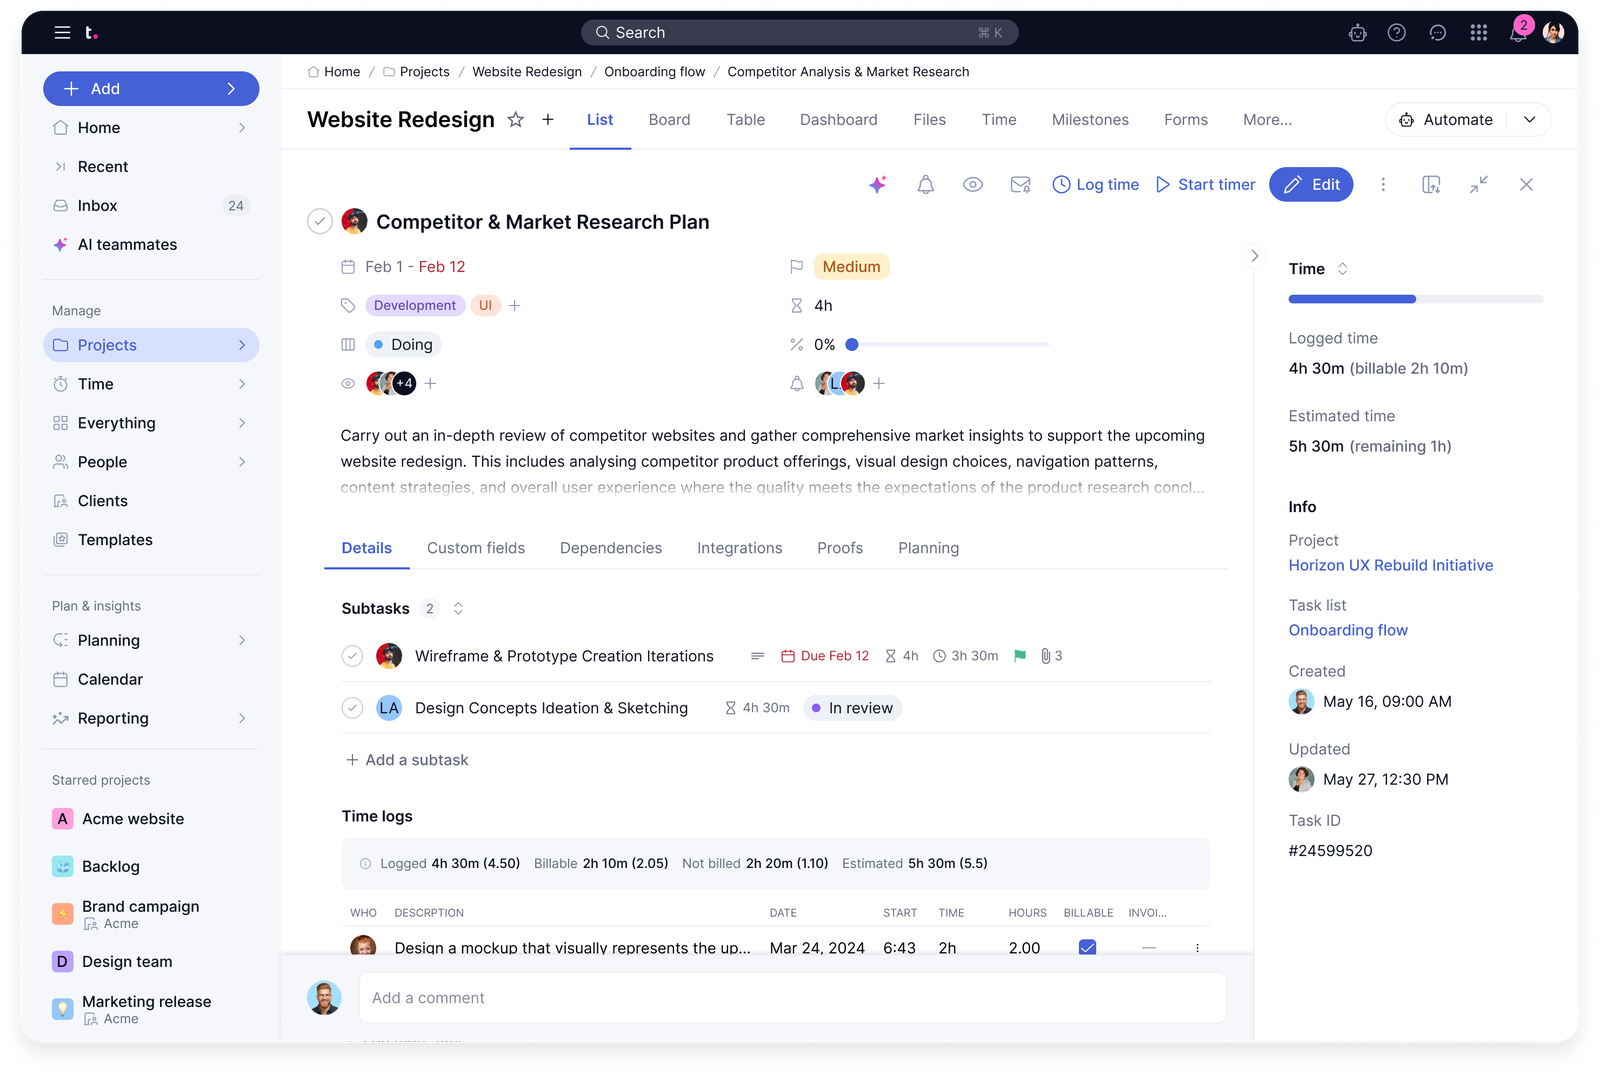Add a notified person using plus beside bell avatars

879,384
